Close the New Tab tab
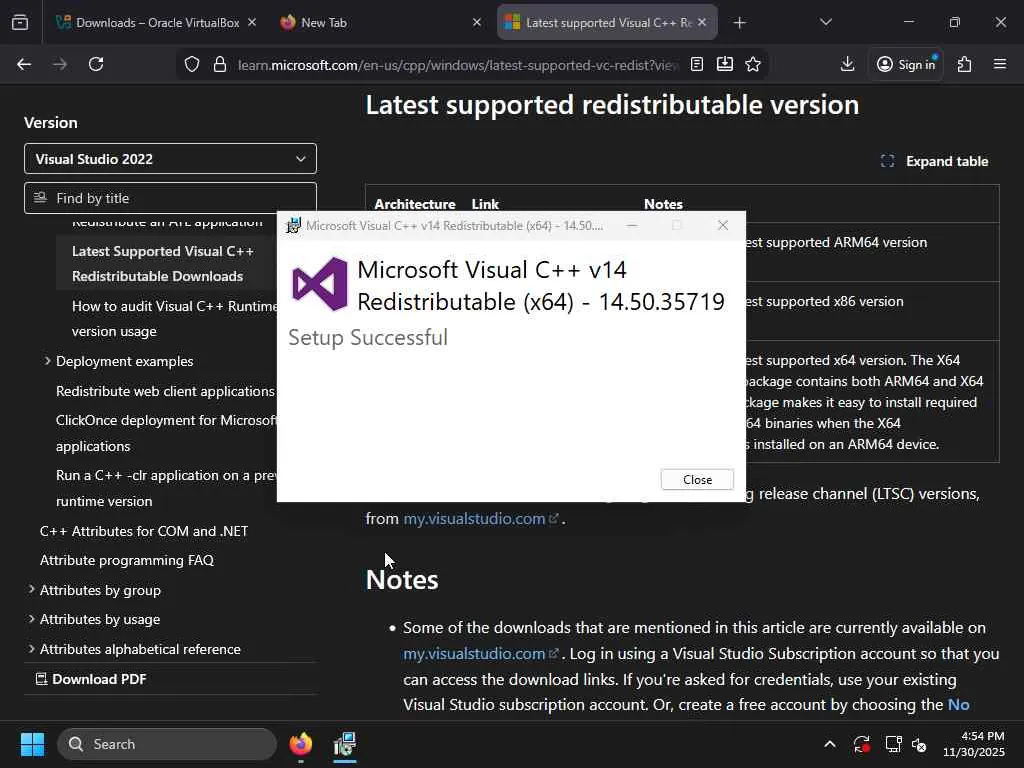Screen dimensions: 1024x768 coord(477,22)
